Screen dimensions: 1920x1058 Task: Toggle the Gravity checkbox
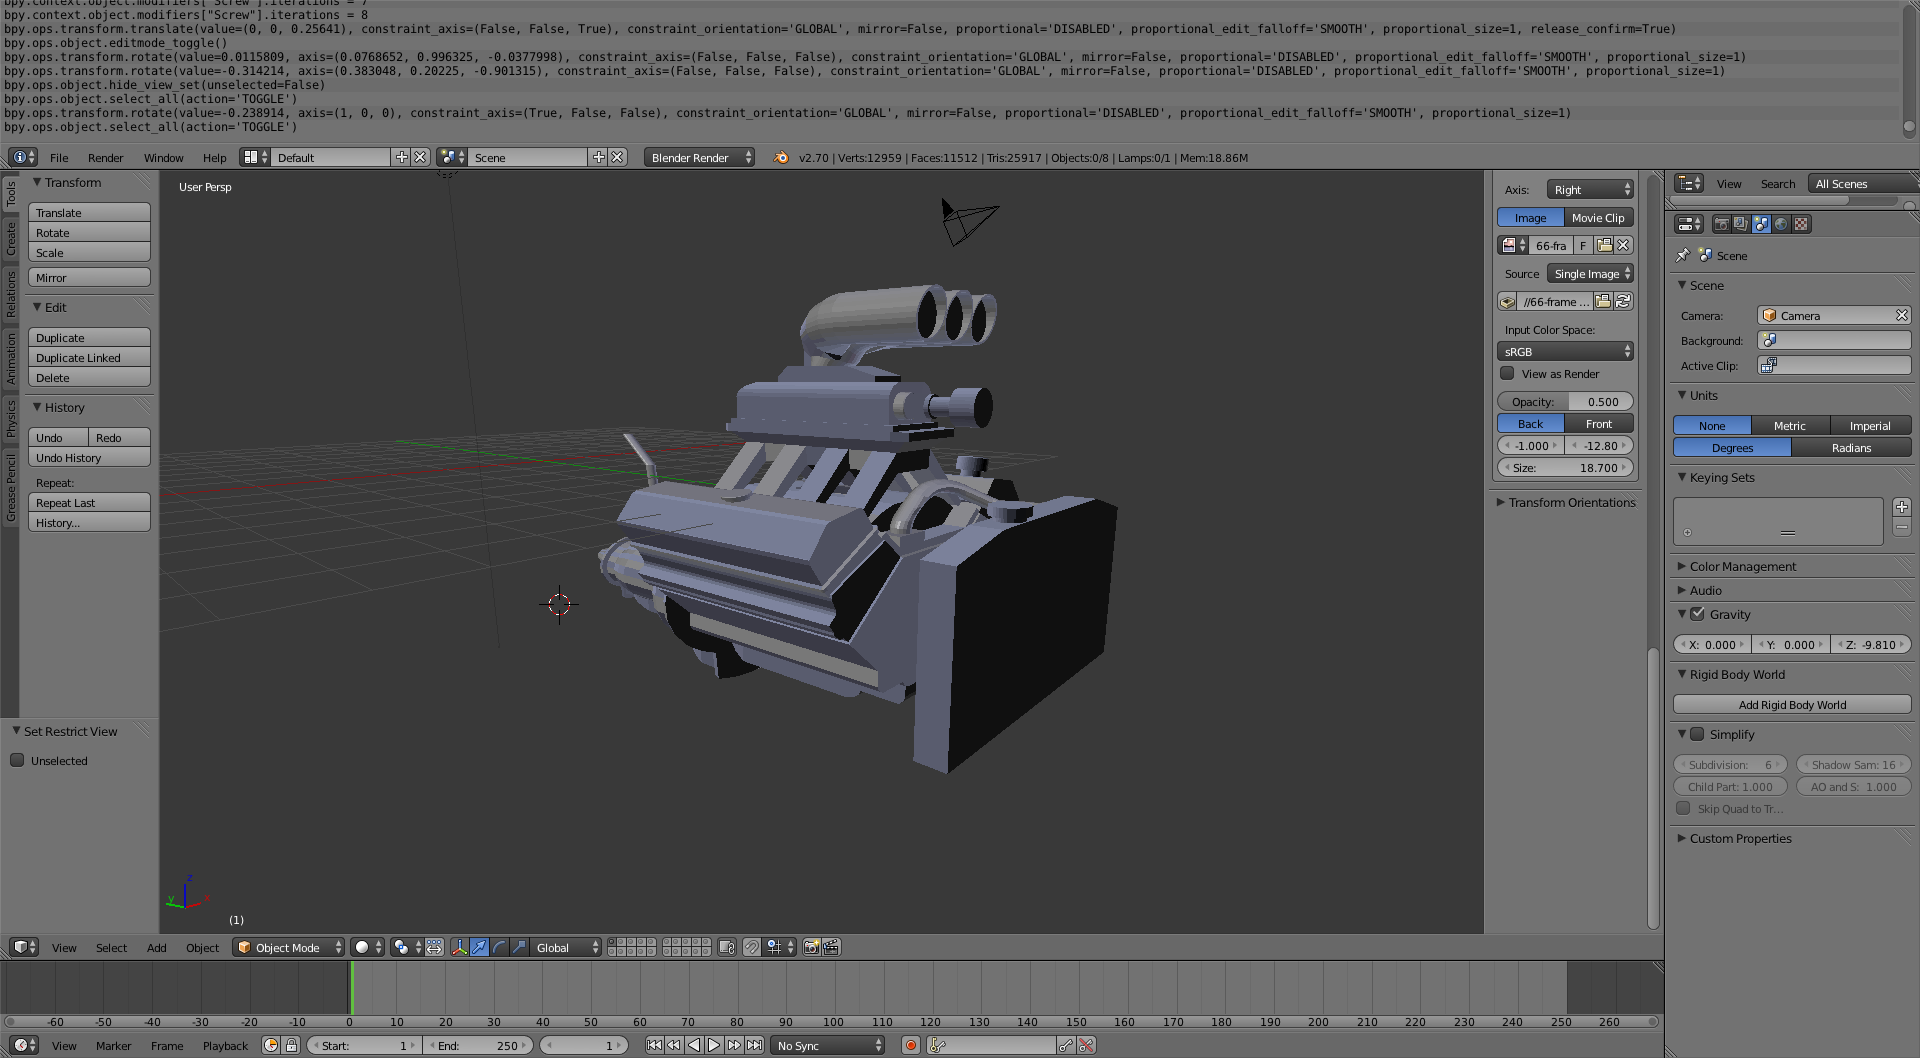(1697, 614)
